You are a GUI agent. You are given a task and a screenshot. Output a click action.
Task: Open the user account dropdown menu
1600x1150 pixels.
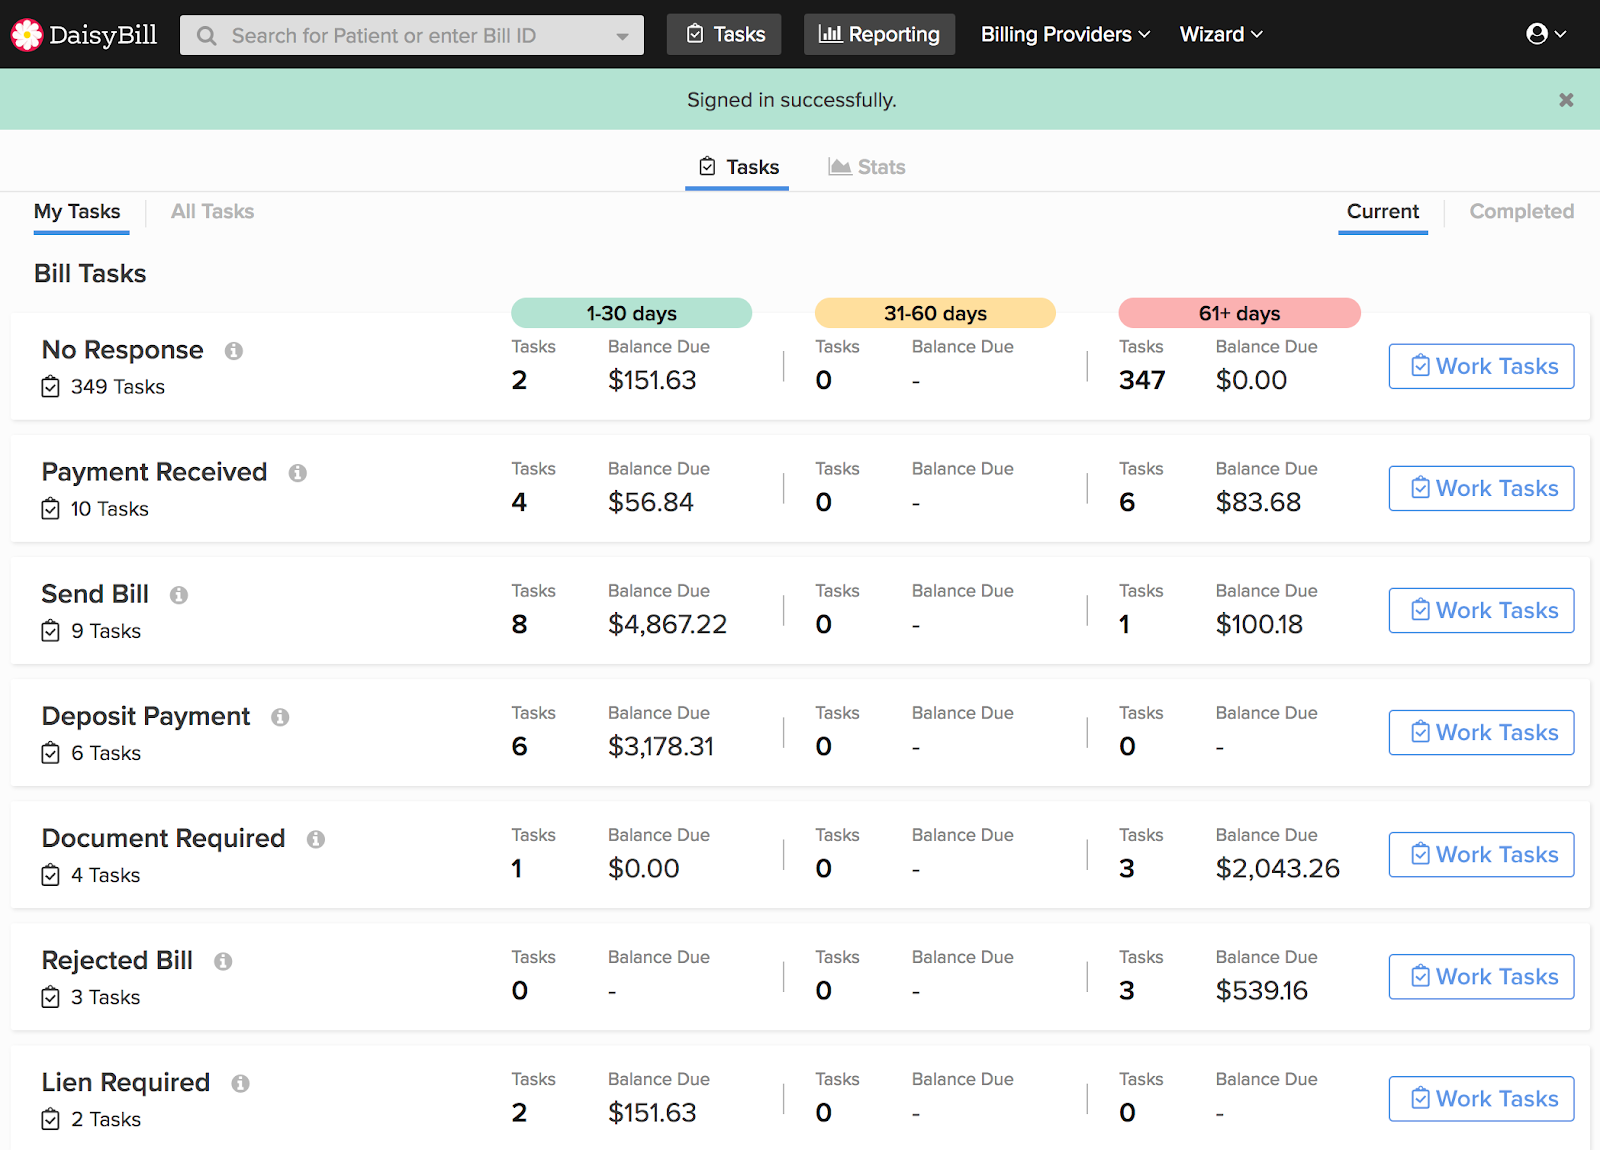[1546, 34]
